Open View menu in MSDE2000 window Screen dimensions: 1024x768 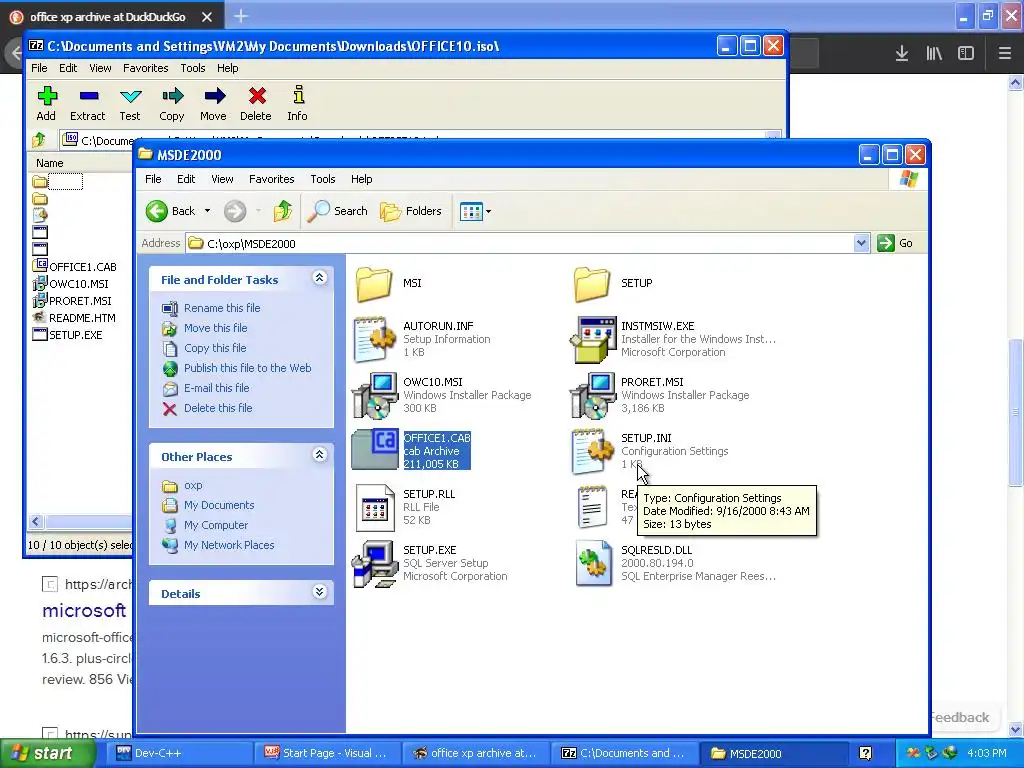222,179
